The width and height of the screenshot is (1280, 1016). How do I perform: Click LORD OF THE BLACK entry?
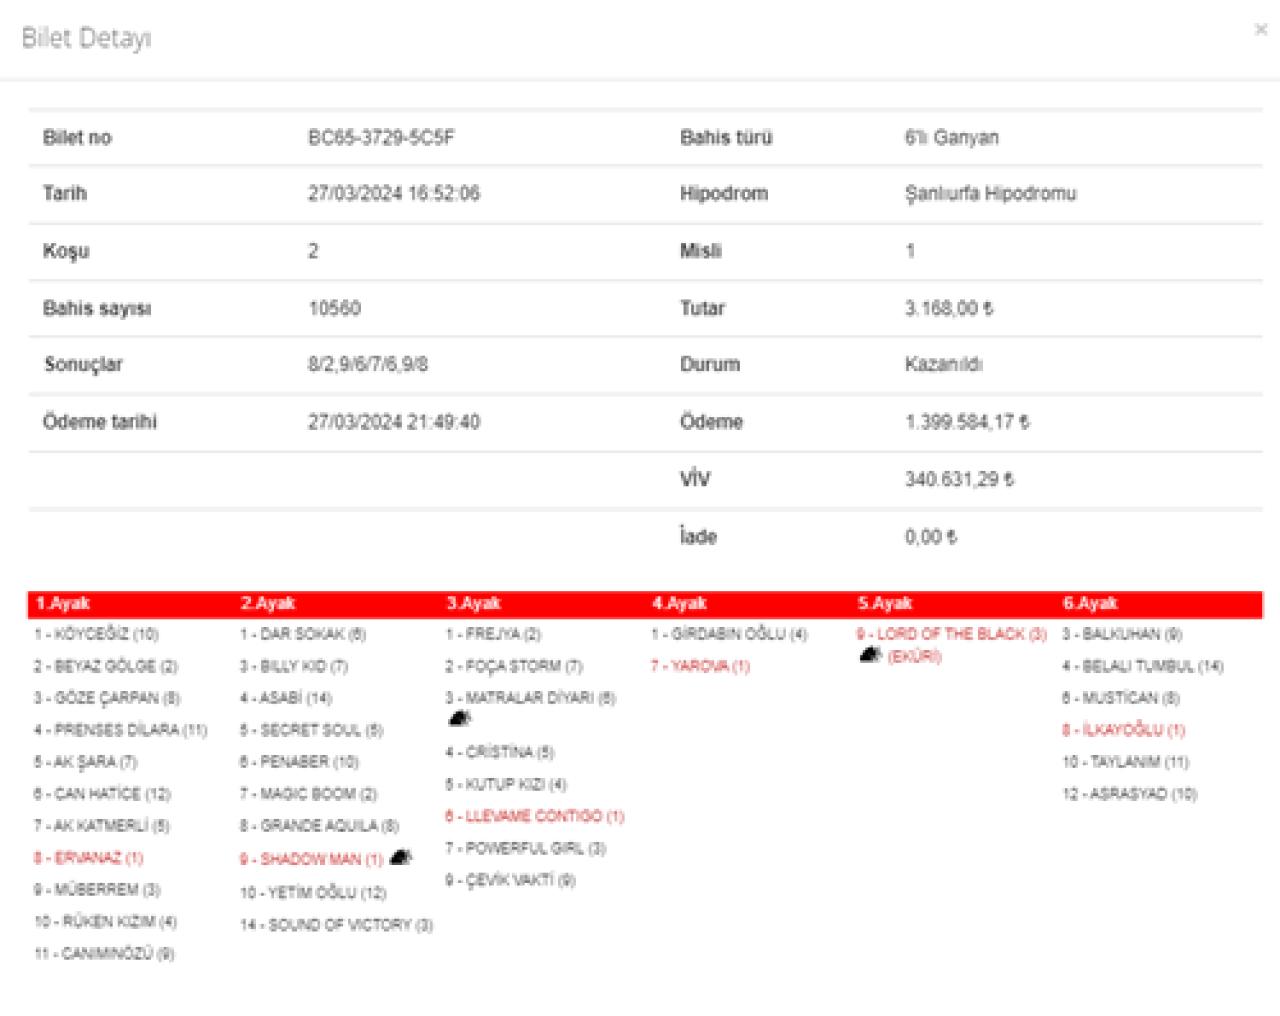tap(950, 634)
